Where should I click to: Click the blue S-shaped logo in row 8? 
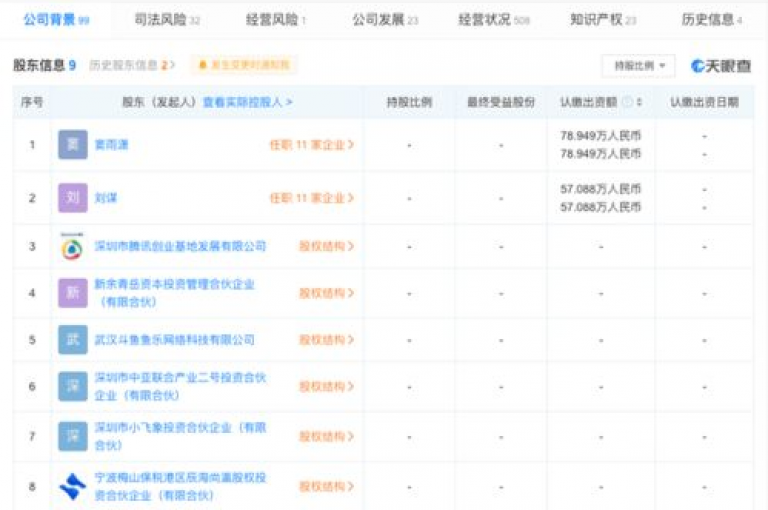(x=72, y=486)
